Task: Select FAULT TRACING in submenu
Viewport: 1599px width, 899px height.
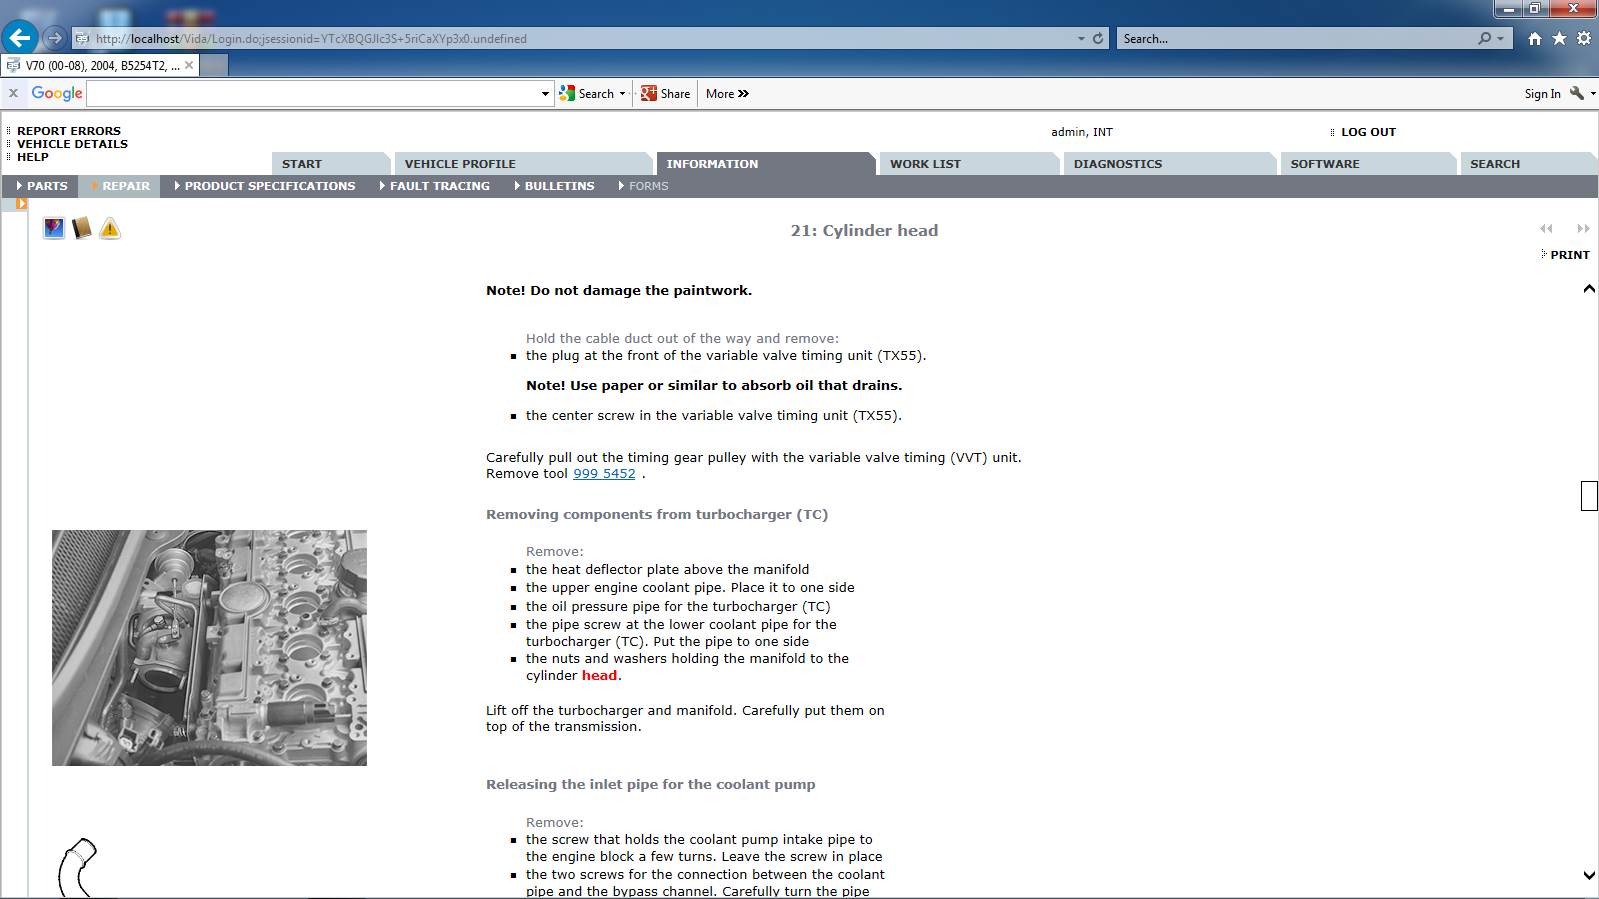Action: coord(439,186)
